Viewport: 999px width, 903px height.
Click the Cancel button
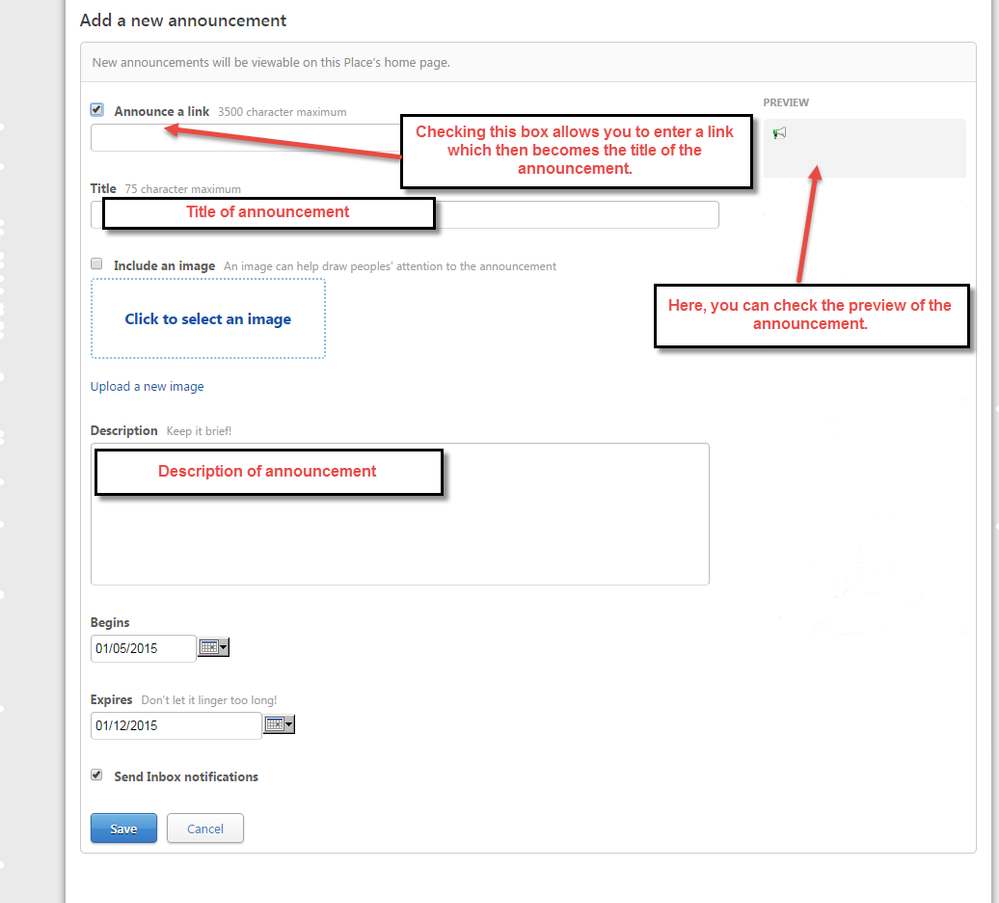coord(205,828)
